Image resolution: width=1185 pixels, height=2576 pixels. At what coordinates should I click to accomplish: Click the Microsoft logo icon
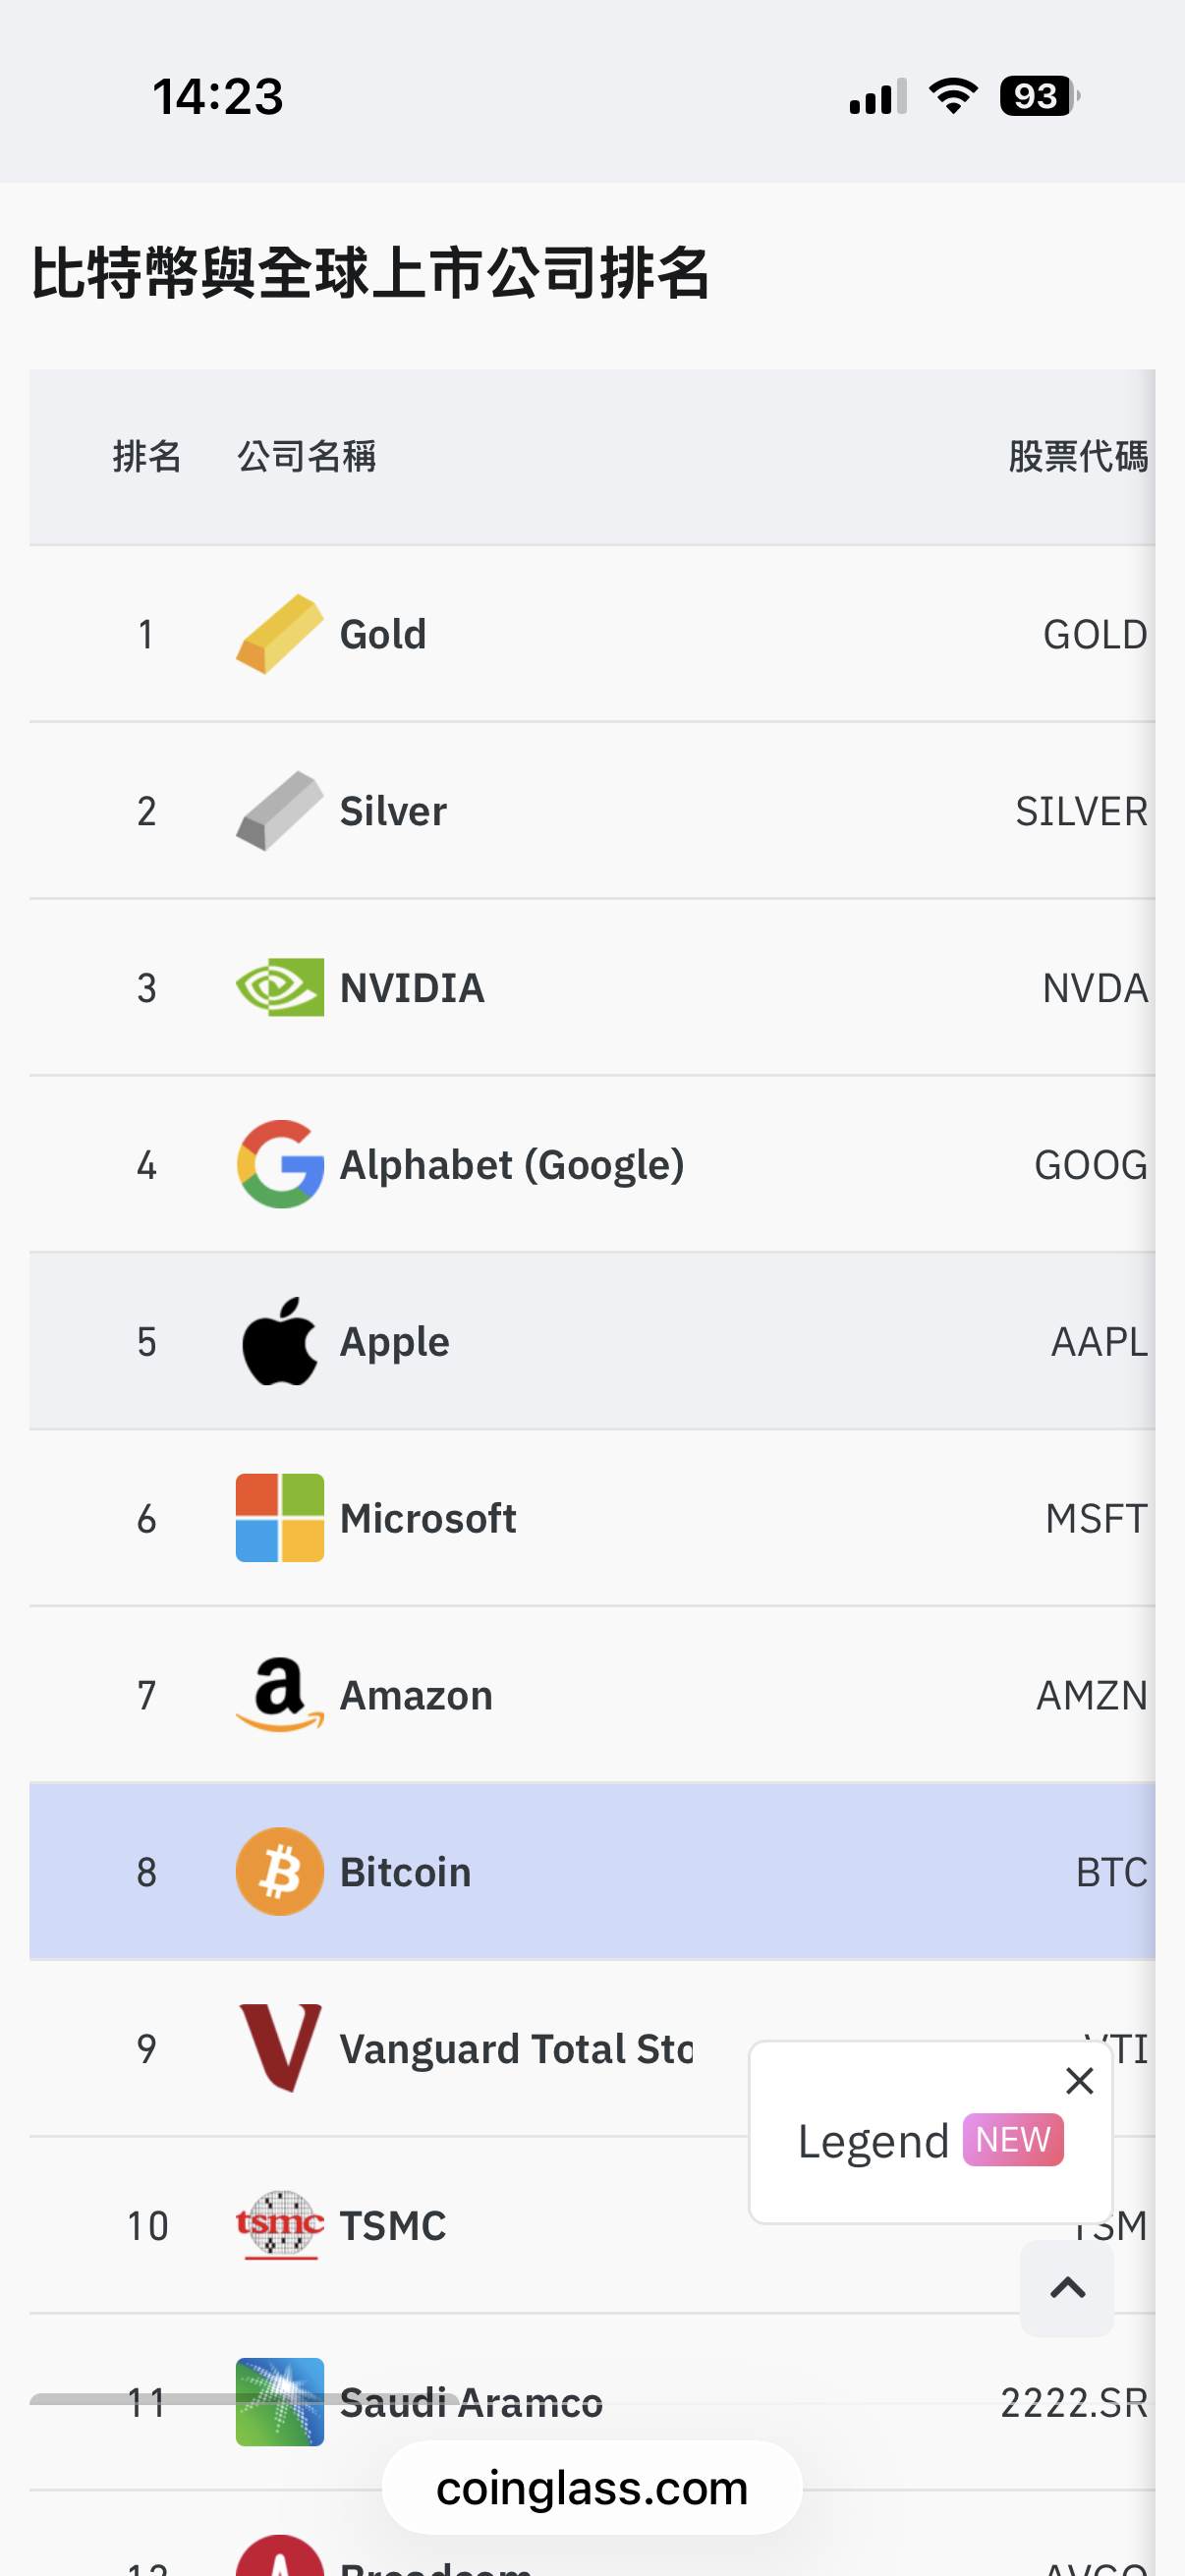279,1518
